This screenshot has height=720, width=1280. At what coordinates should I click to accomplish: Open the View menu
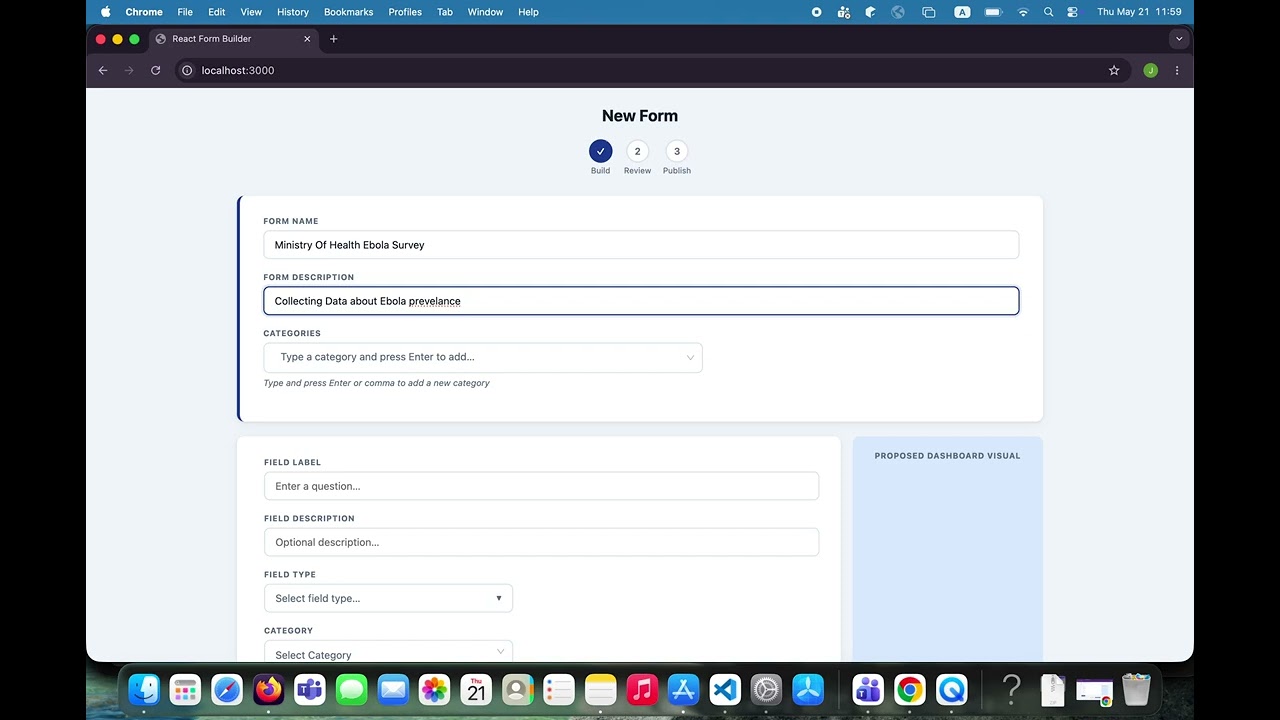[251, 12]
